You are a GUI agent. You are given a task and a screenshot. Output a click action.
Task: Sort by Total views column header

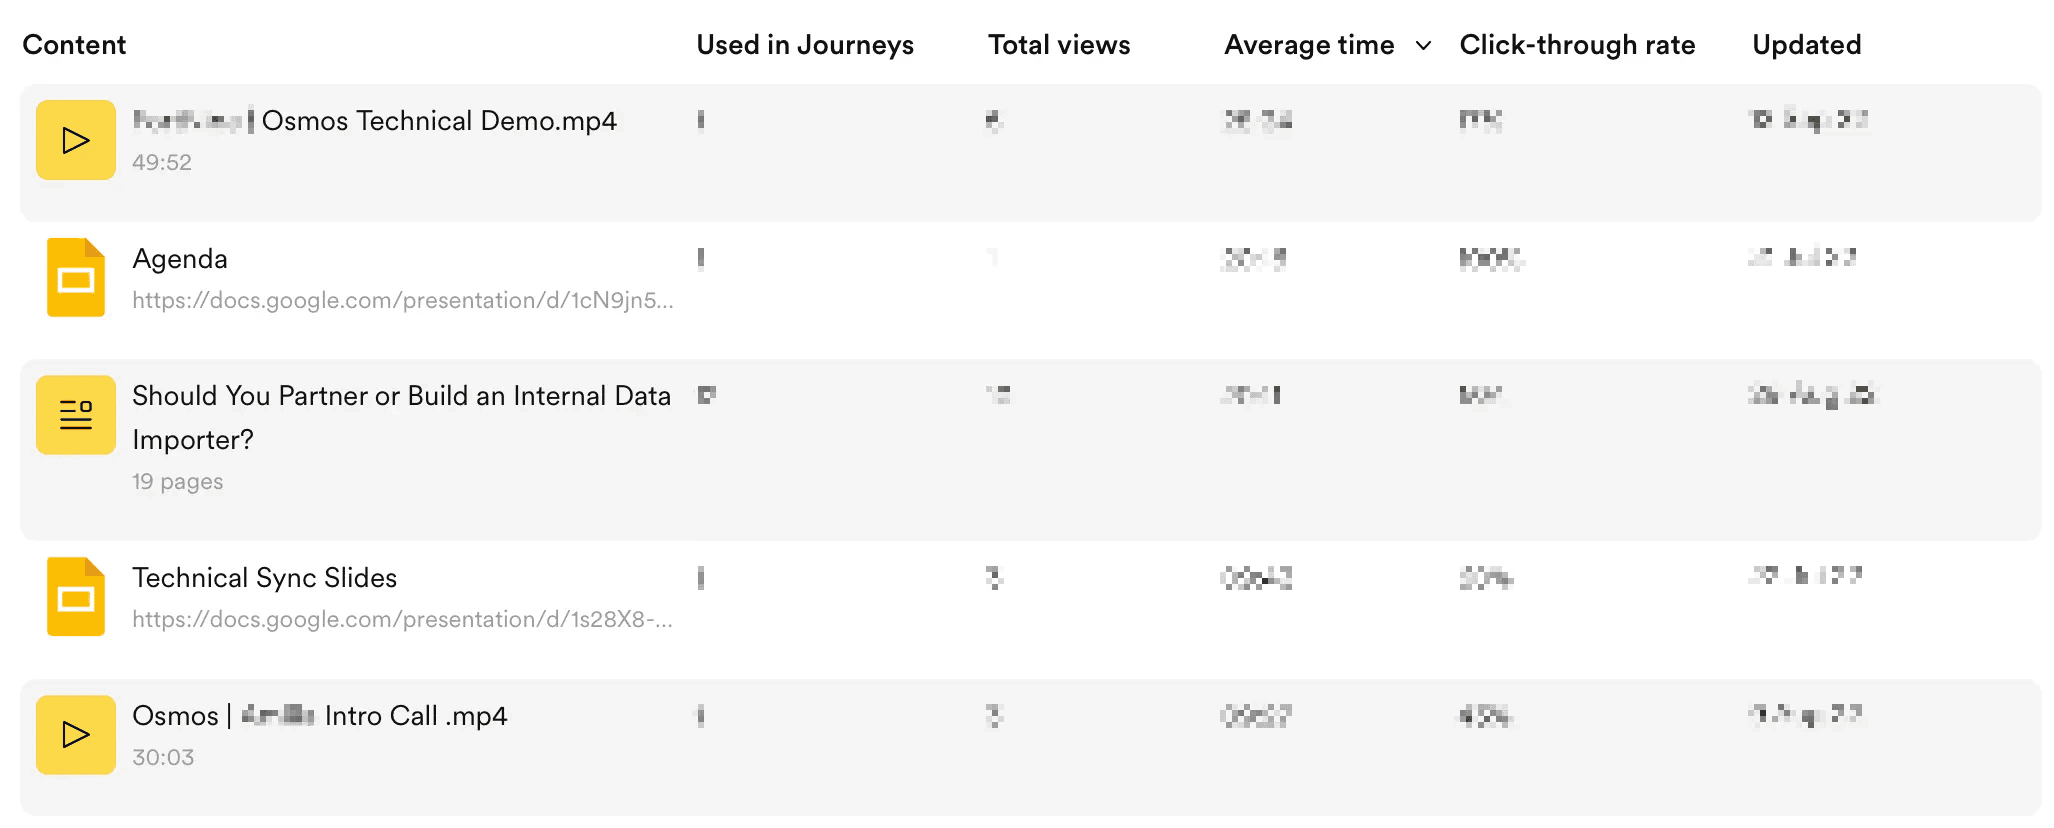click(1058, 45)
